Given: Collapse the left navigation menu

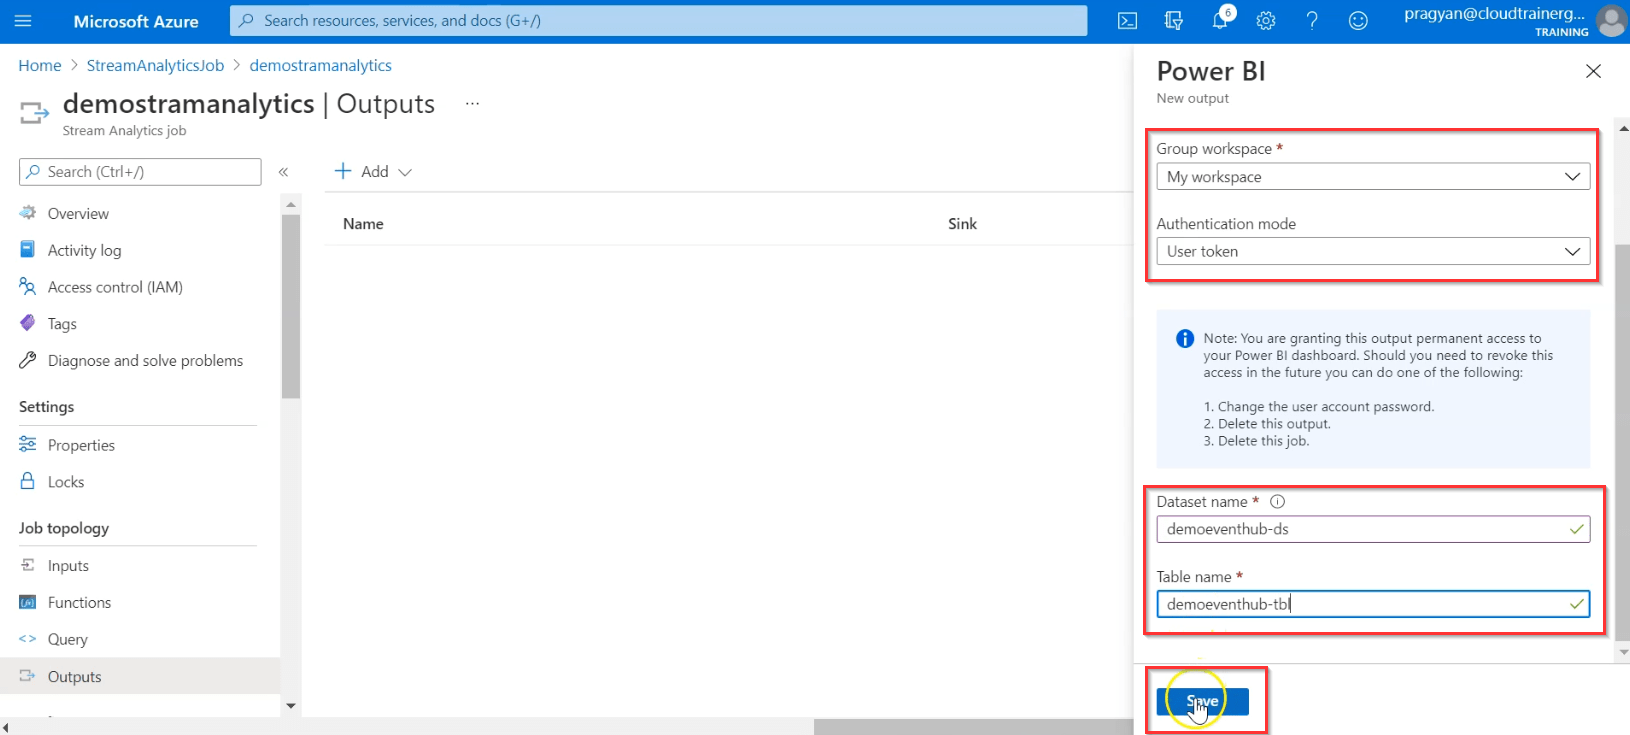Looking at the screenshot, I should click(283, 172).
